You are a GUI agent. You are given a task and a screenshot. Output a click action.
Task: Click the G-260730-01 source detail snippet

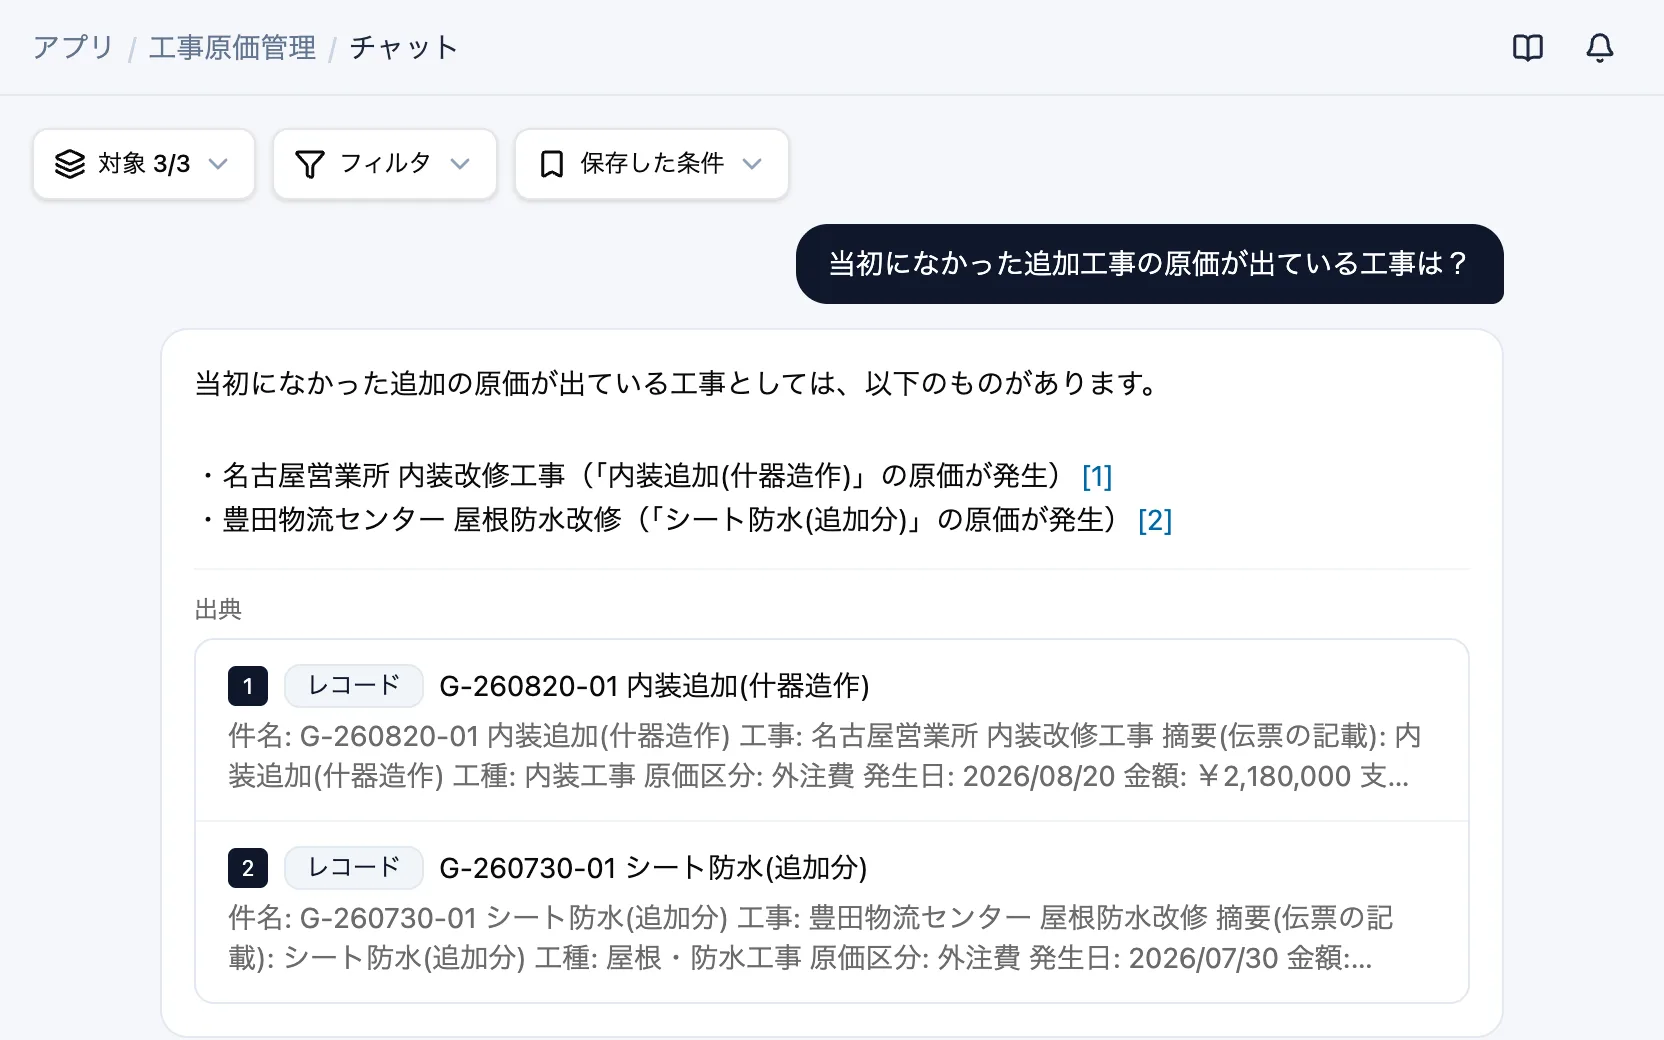coord(811,938)
